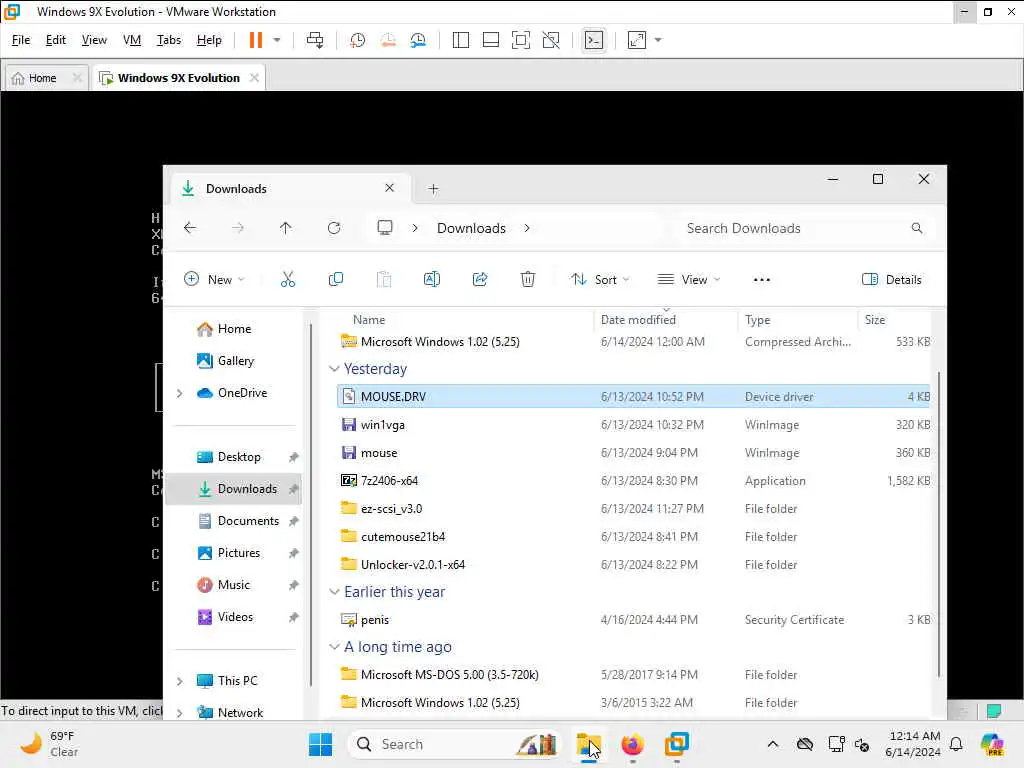Image resolution: width=1024 pixels, height=768 pixels.
Task: Expand the OneDrive tree node
Action: point(180,393)
